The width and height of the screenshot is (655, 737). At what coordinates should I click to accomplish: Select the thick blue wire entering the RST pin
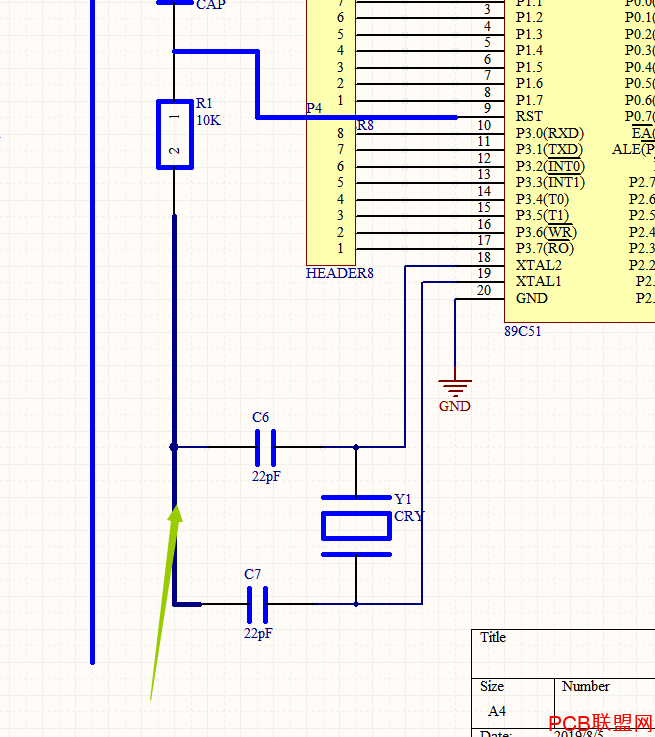[x=357, y=117]
